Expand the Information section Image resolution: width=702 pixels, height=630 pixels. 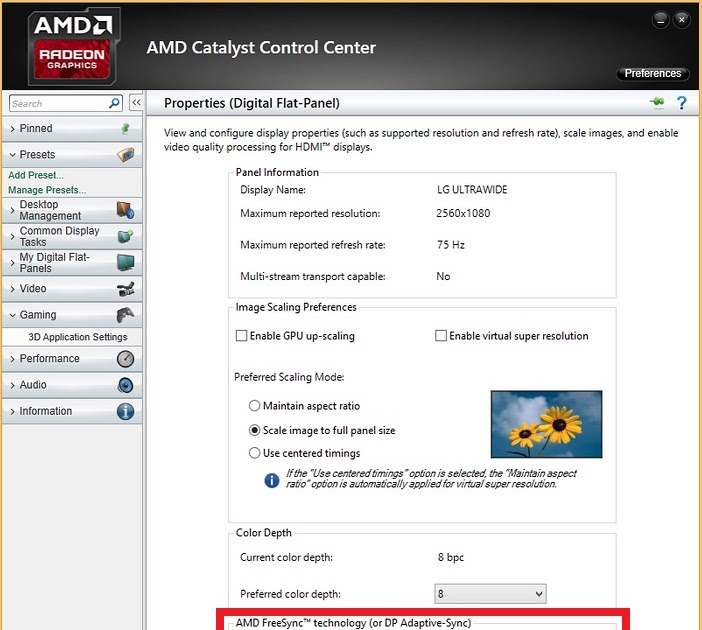click(x=13, y=411)
